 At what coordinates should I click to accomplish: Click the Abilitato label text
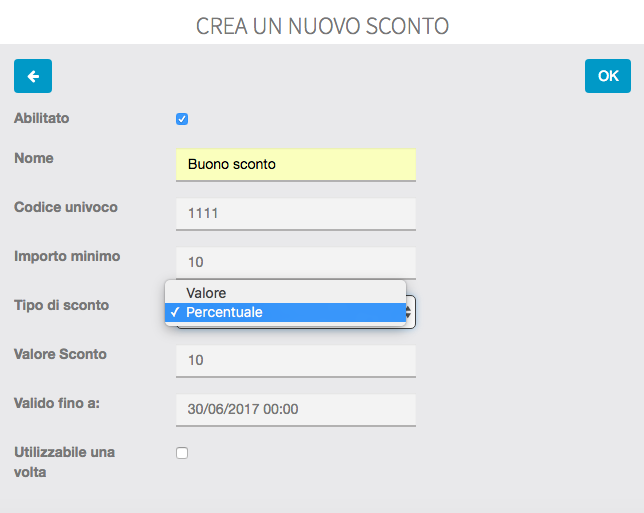coord(42,118)
